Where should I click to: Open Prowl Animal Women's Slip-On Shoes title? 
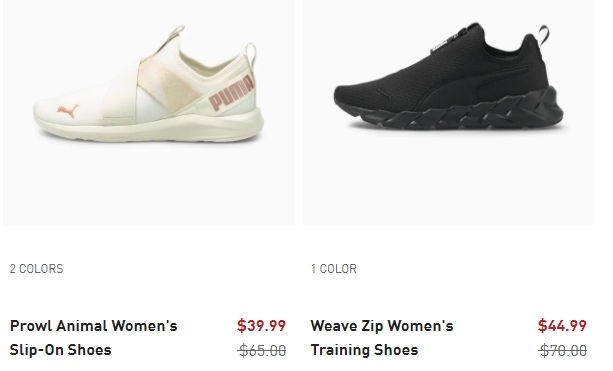click(x=93, y=338)
